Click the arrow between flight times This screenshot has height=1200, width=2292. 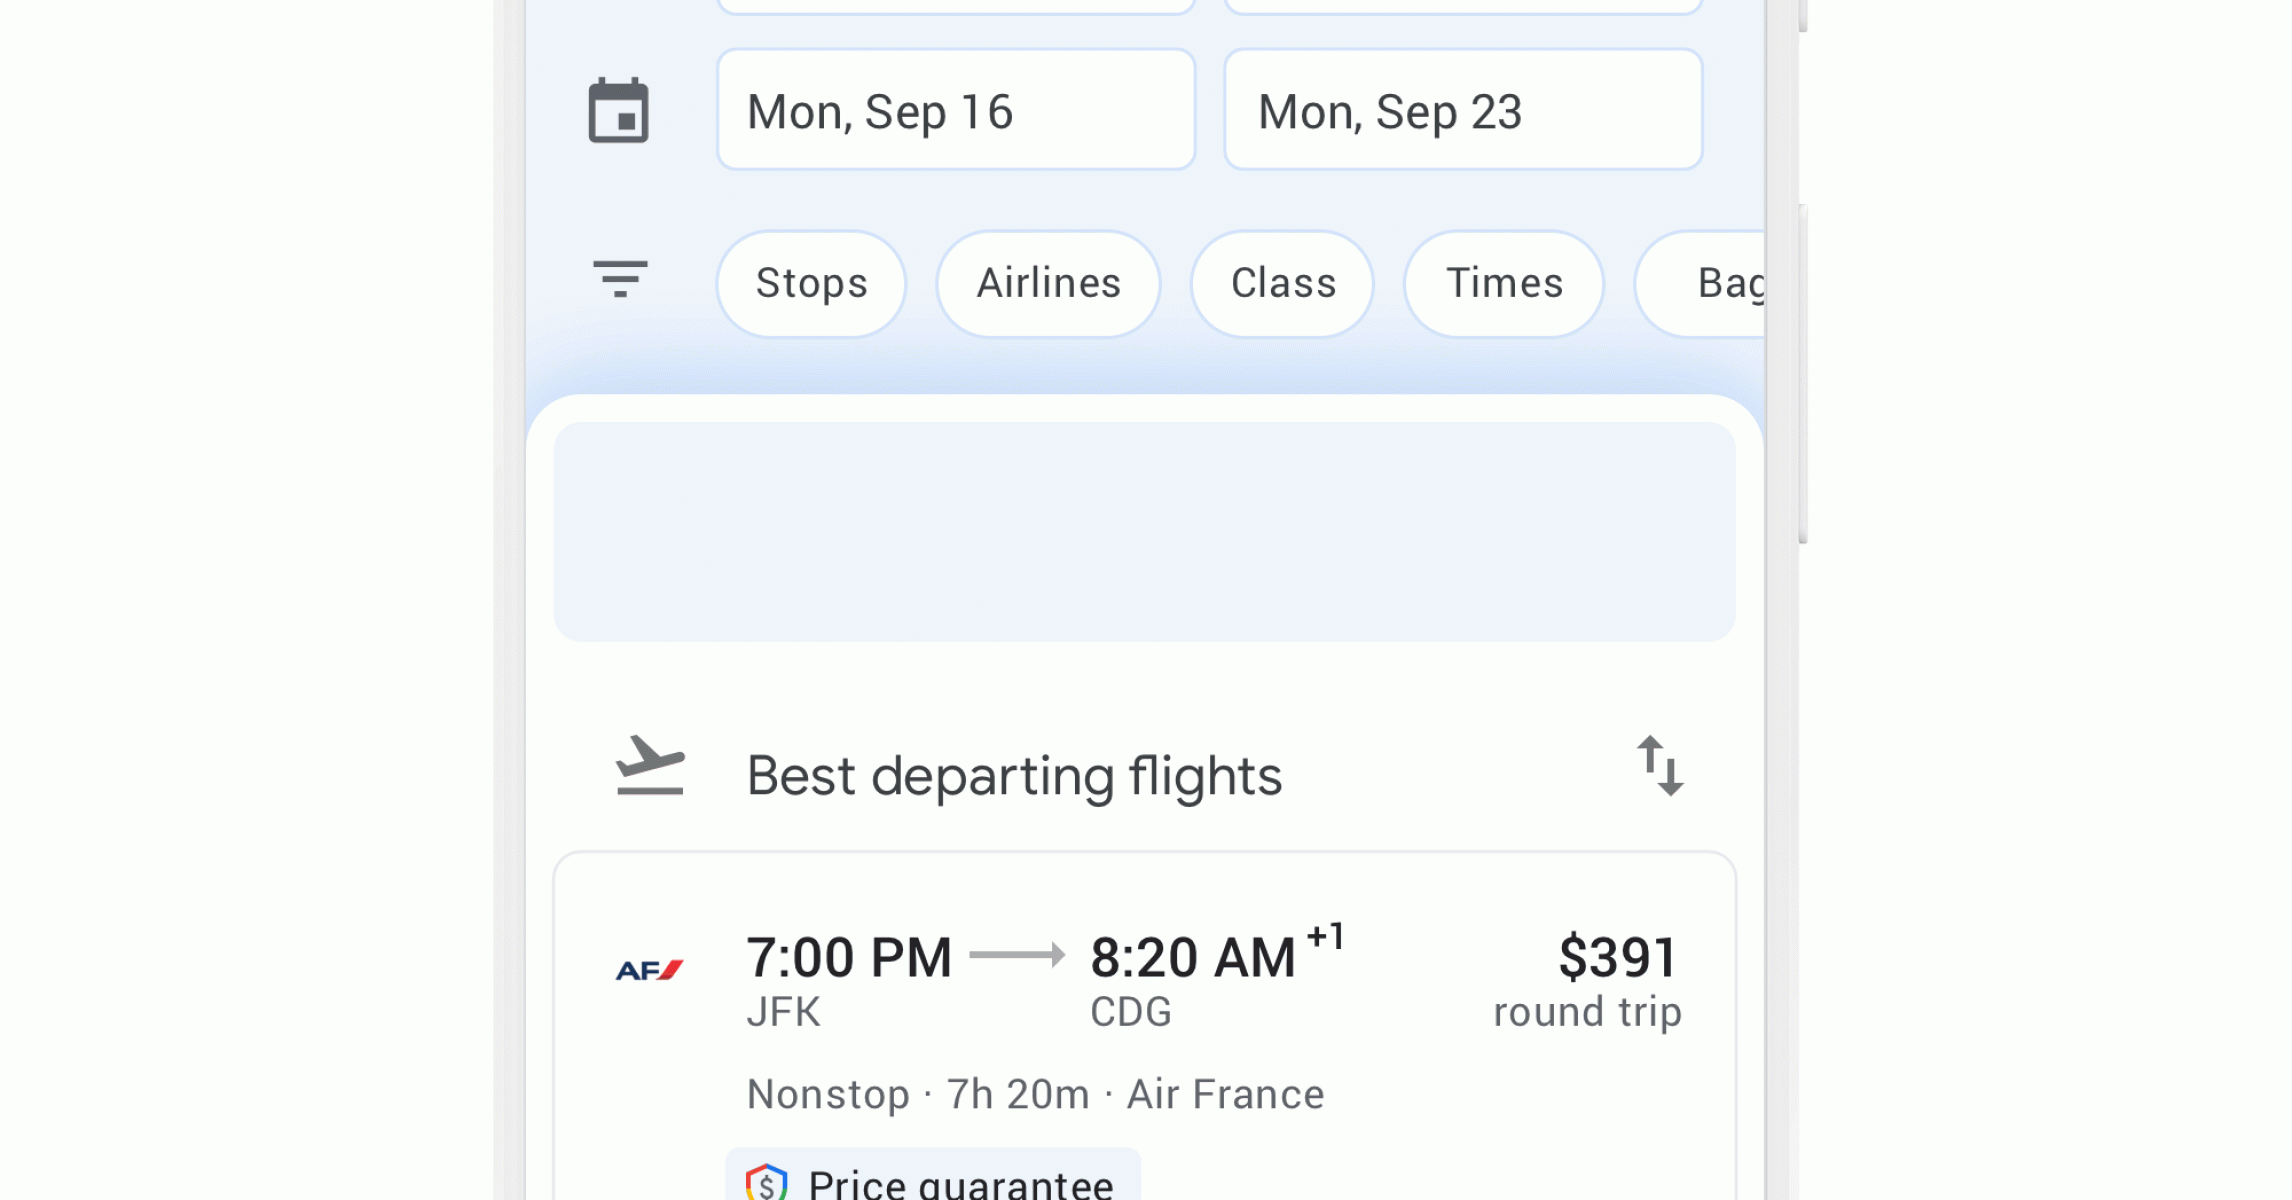click(1017, 955)
